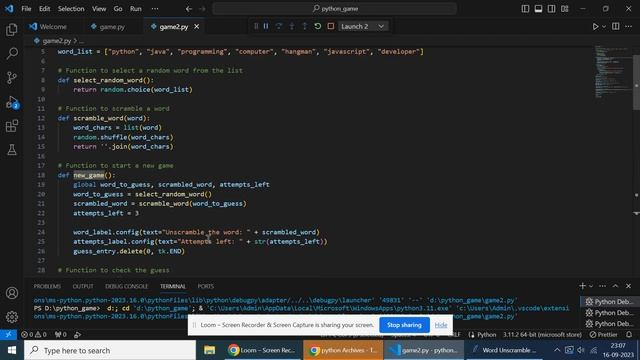
Task: Open the Testing flask view
Action: (x=12, y=150)
